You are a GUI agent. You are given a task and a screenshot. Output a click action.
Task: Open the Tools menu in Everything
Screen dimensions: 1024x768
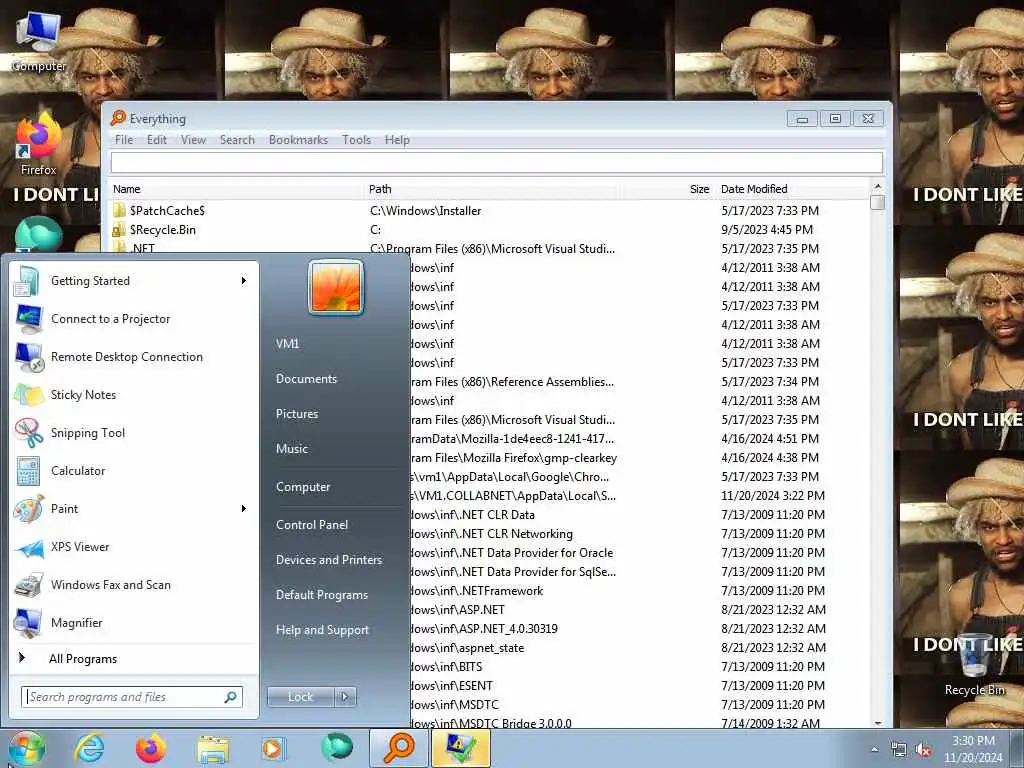[357, 140]
